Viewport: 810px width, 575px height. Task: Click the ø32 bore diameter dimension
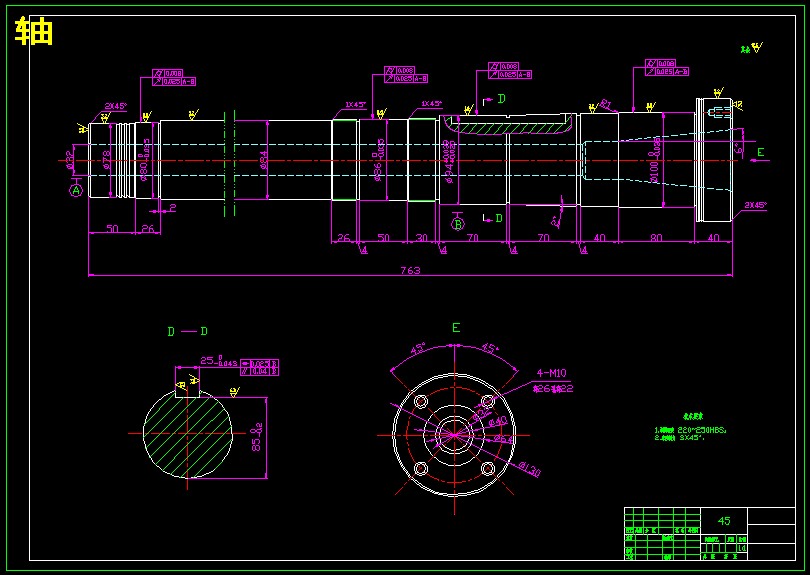71,160
